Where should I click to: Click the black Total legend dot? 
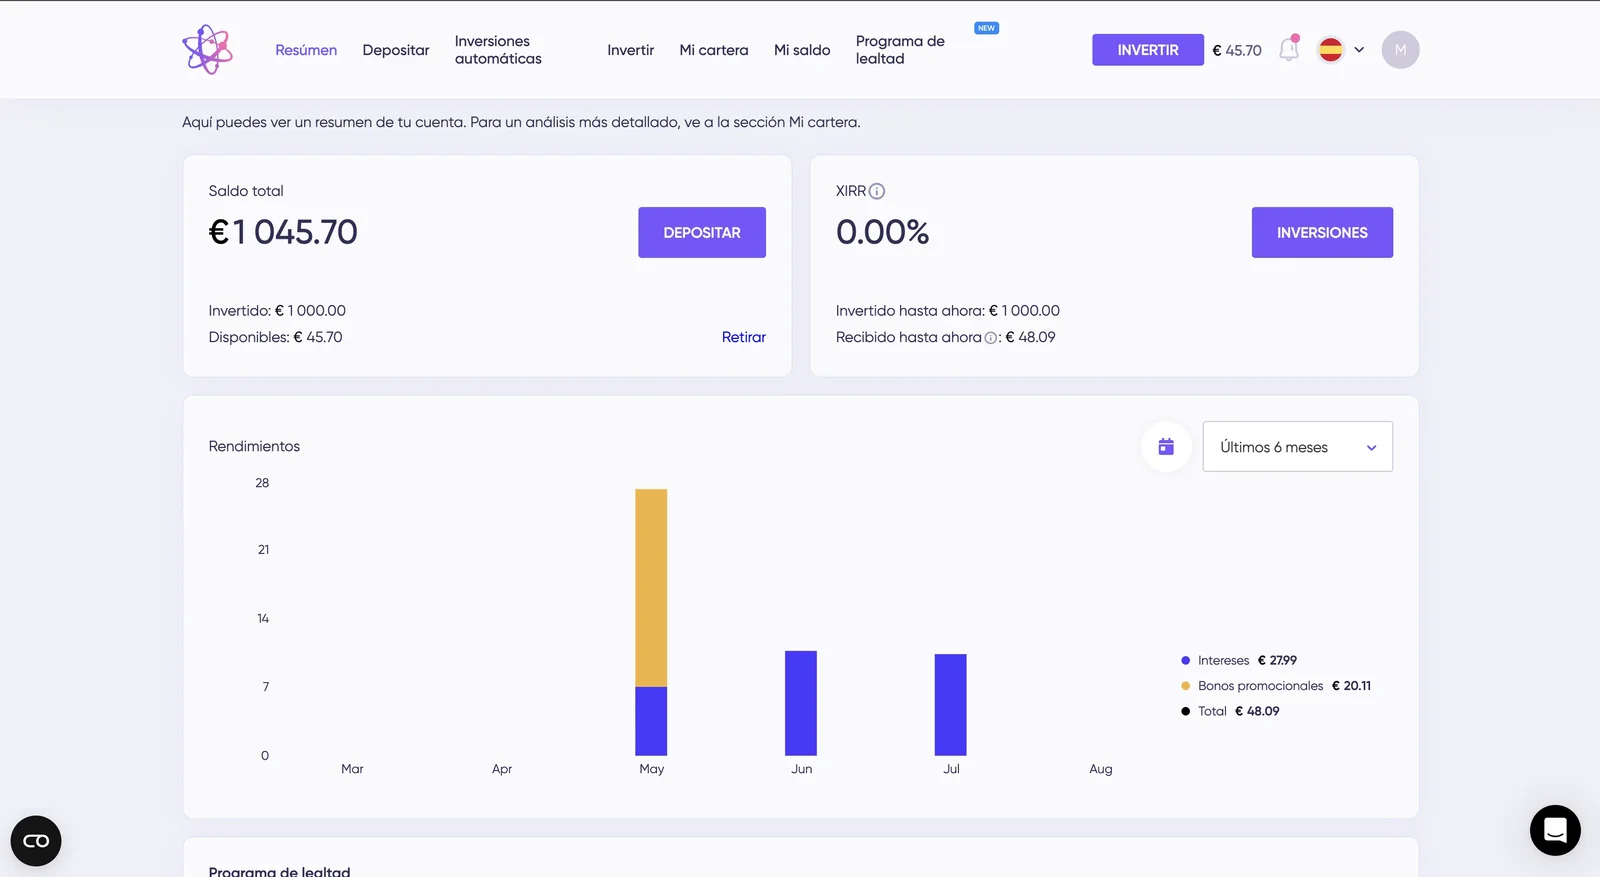(x=1186, y=712)
